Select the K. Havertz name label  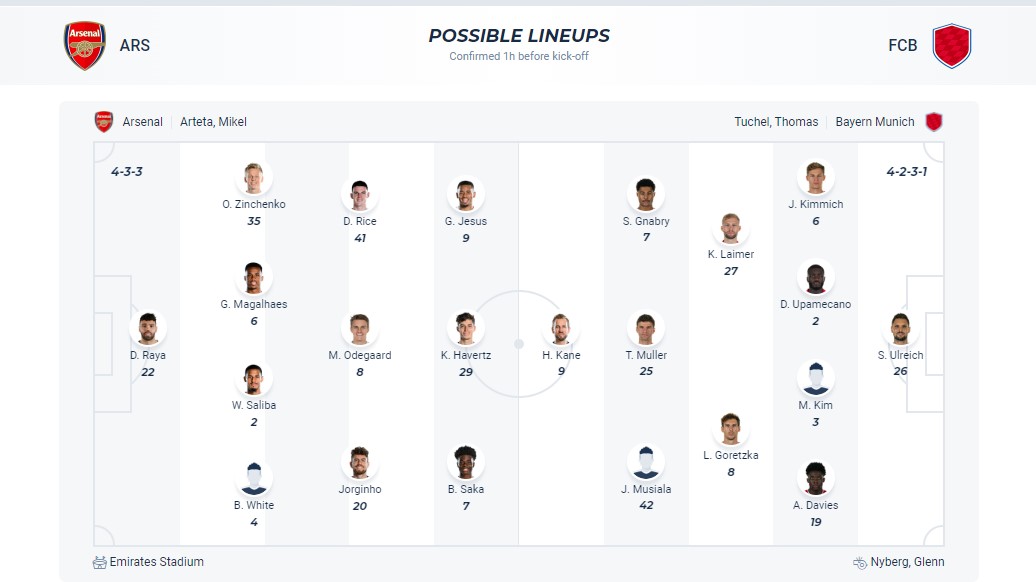point(466,355)
